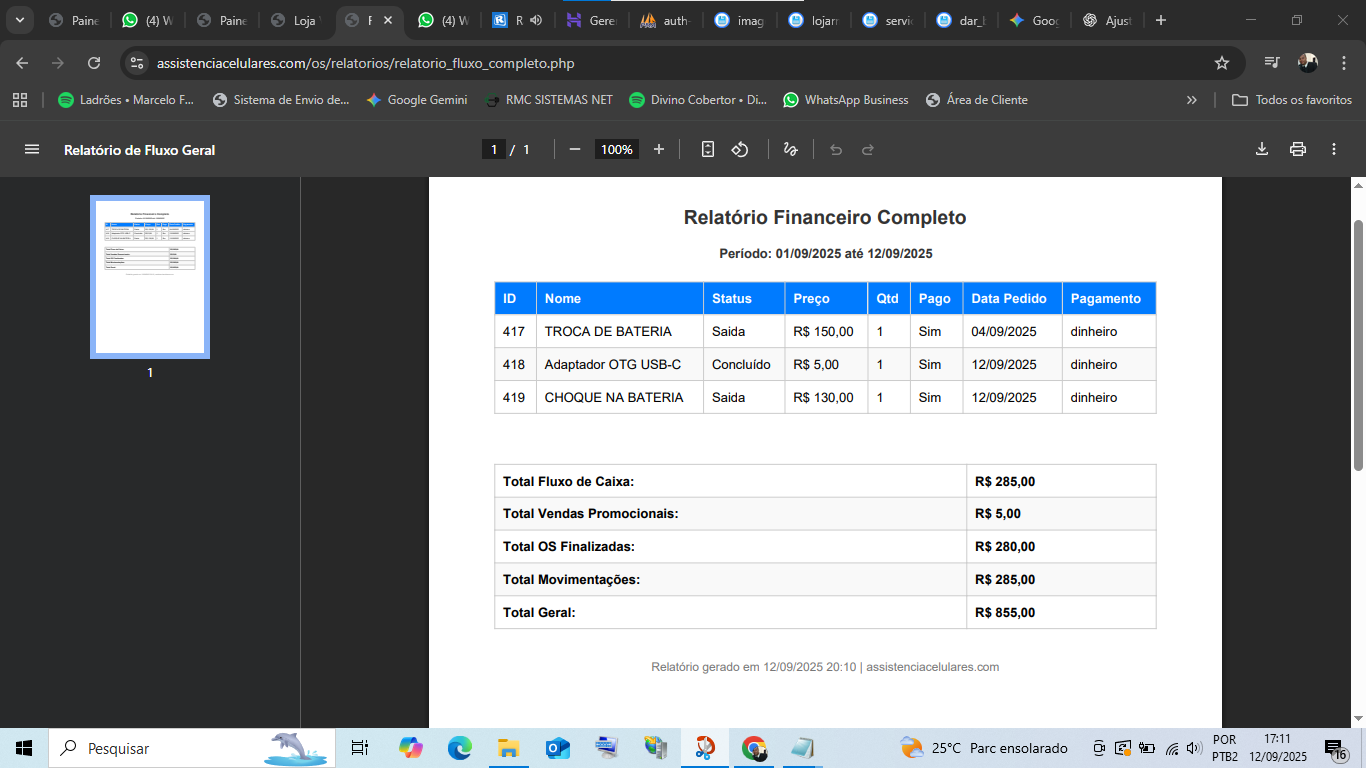Viewport: 1366px width, 768px height.
Task: Switch to the Ajust browser tab
Action: coord(1108,20)
